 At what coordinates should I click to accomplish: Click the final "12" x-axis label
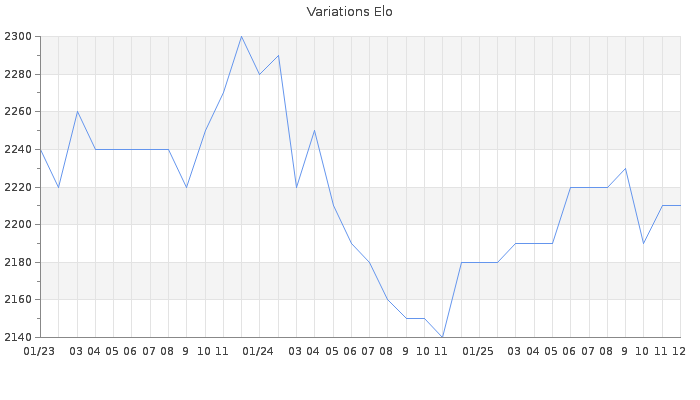point(679,351)
